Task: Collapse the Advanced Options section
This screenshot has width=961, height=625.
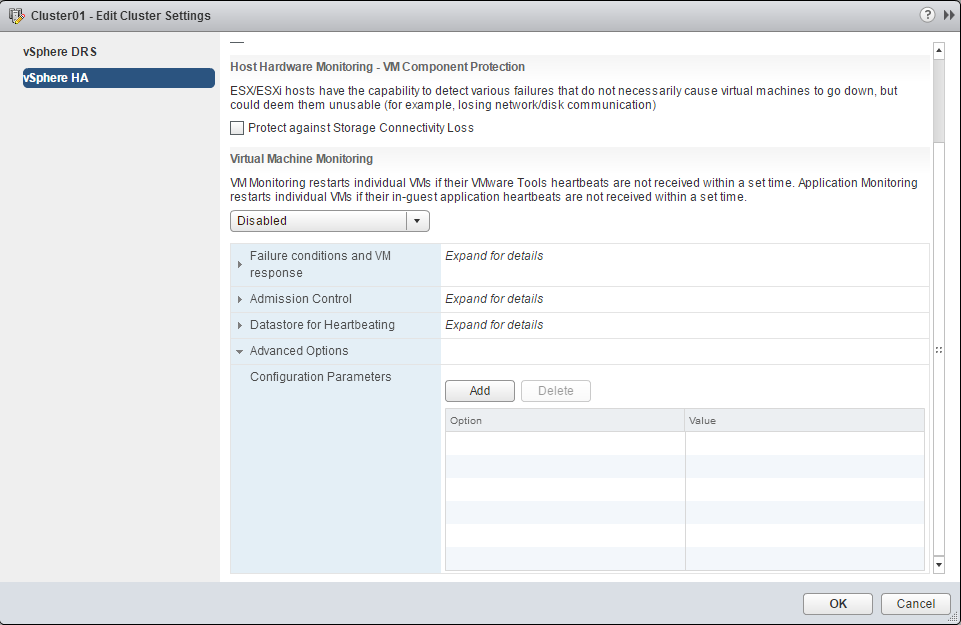Action: click(240, 351)
